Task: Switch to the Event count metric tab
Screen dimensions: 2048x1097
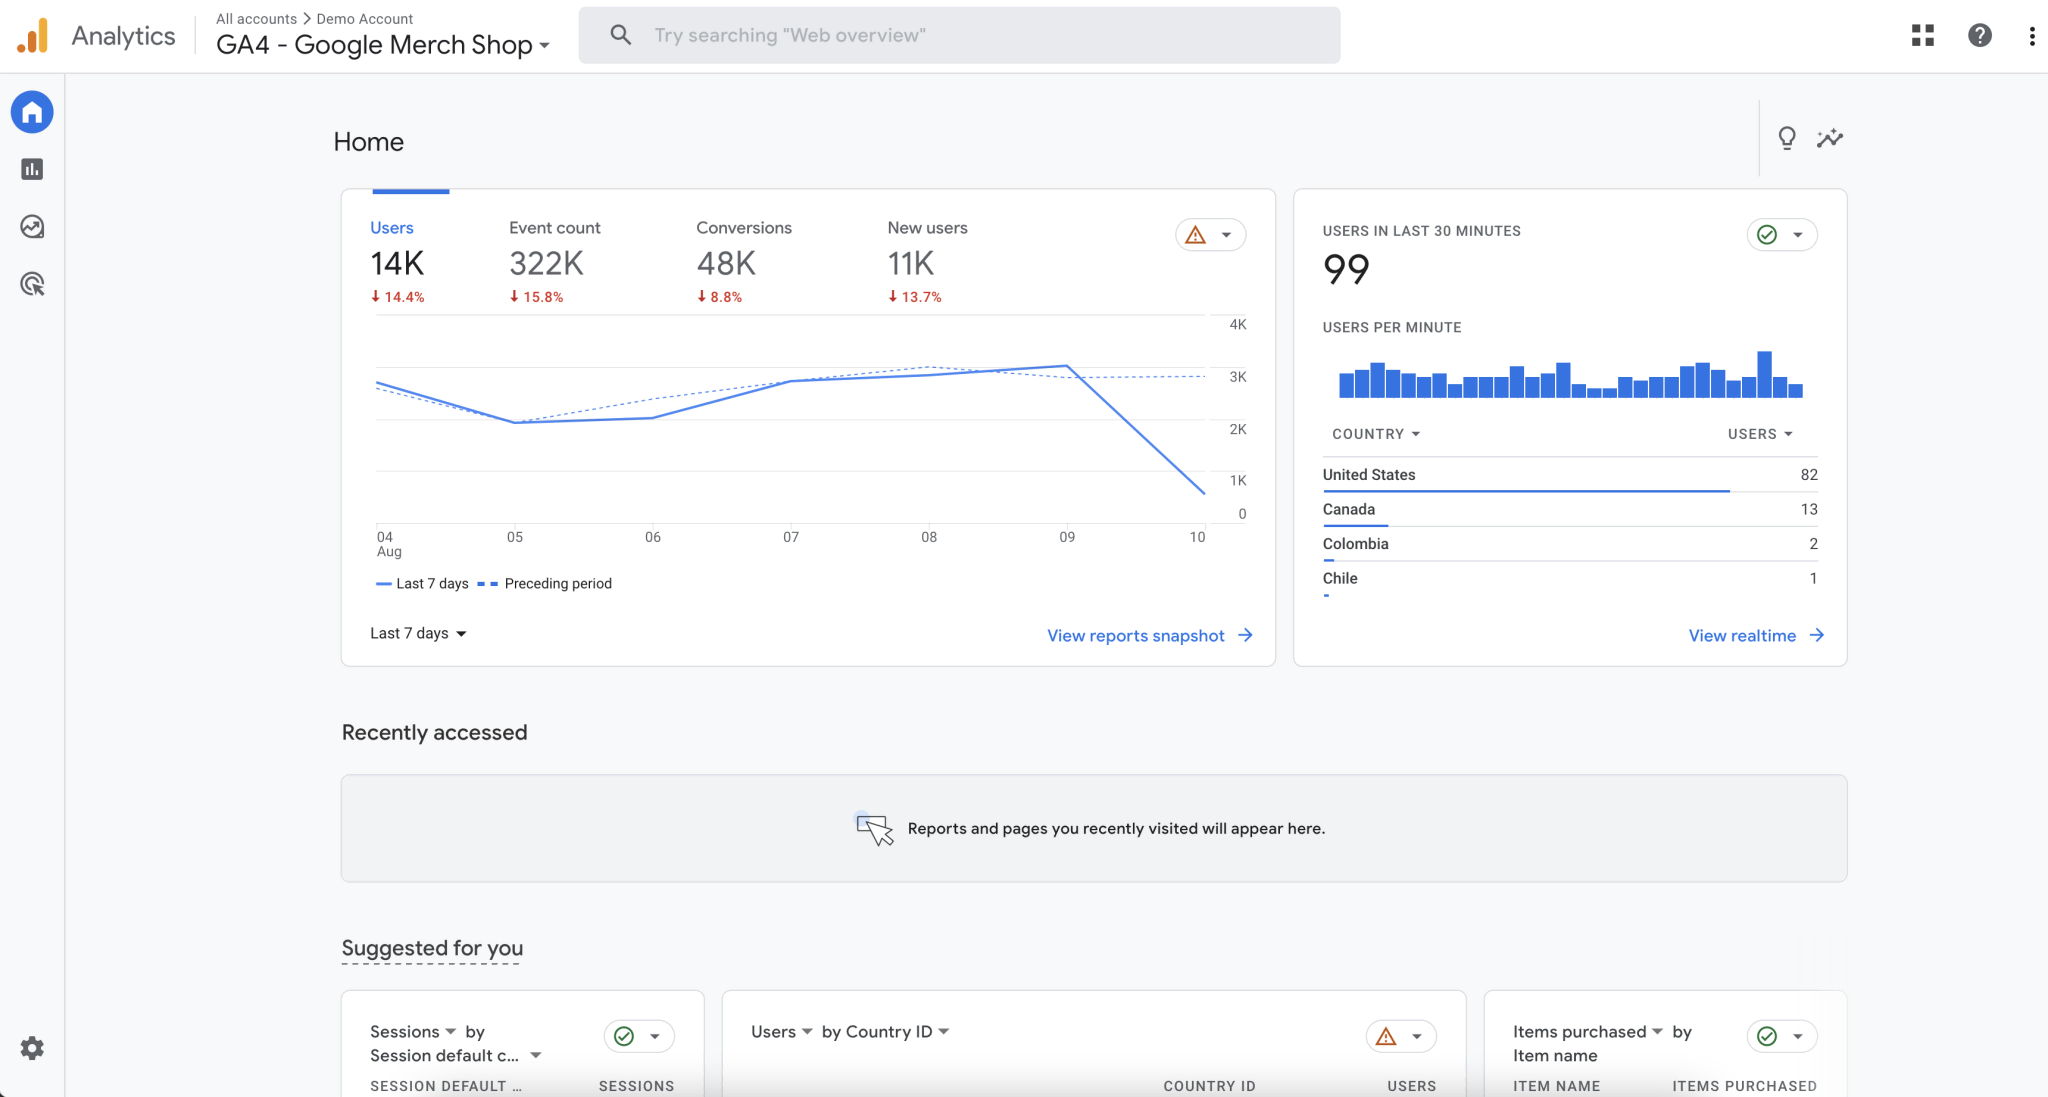Action: [x=554, y=228]
